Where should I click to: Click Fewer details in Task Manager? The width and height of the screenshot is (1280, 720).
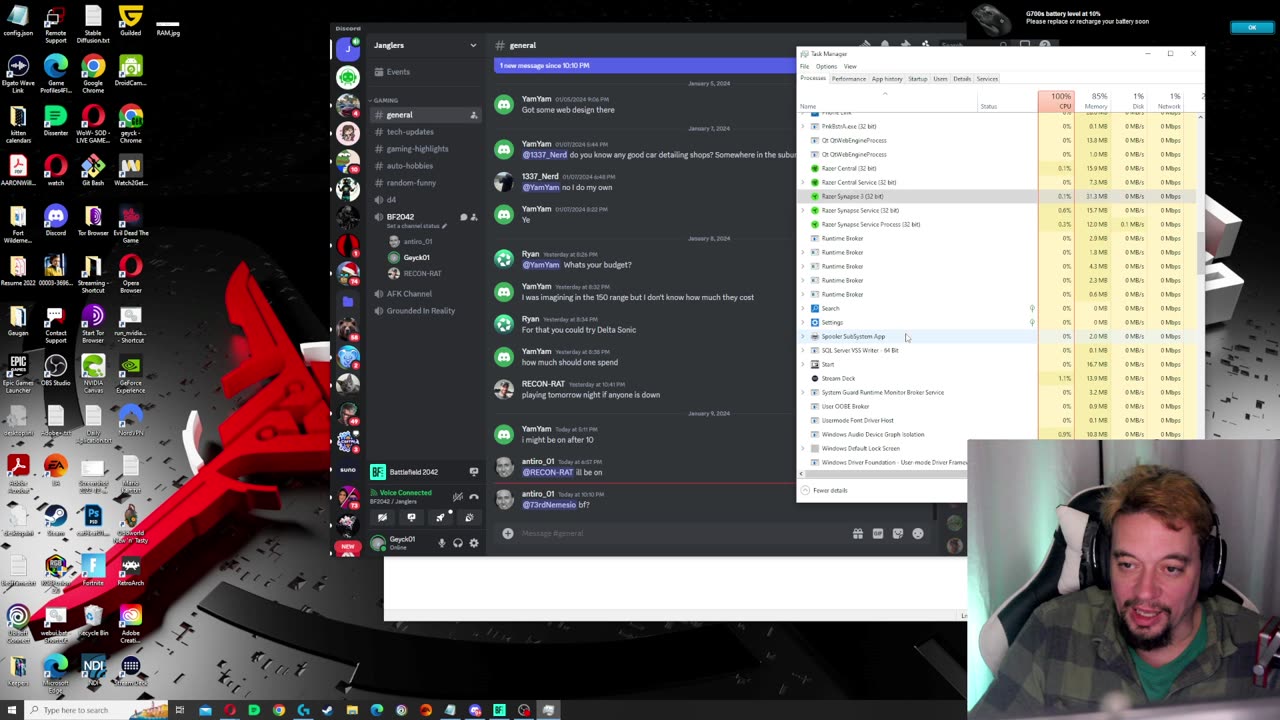[x=825, y=491]
